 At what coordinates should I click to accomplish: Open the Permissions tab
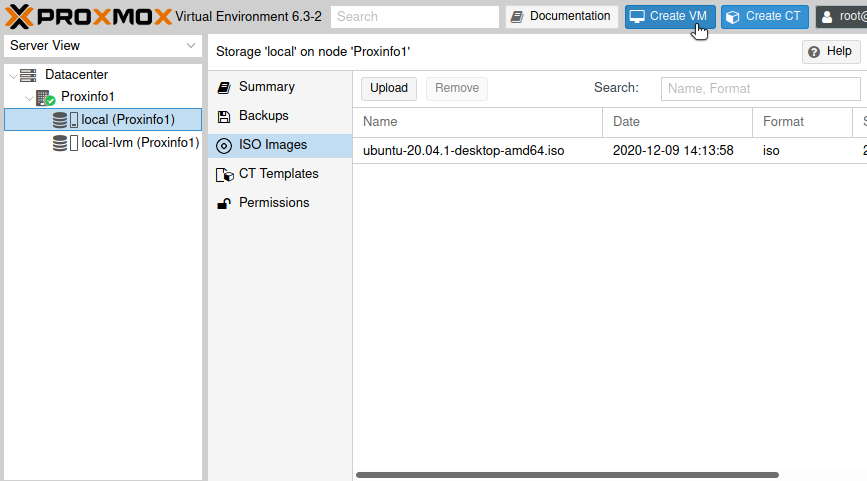[280, 203]
